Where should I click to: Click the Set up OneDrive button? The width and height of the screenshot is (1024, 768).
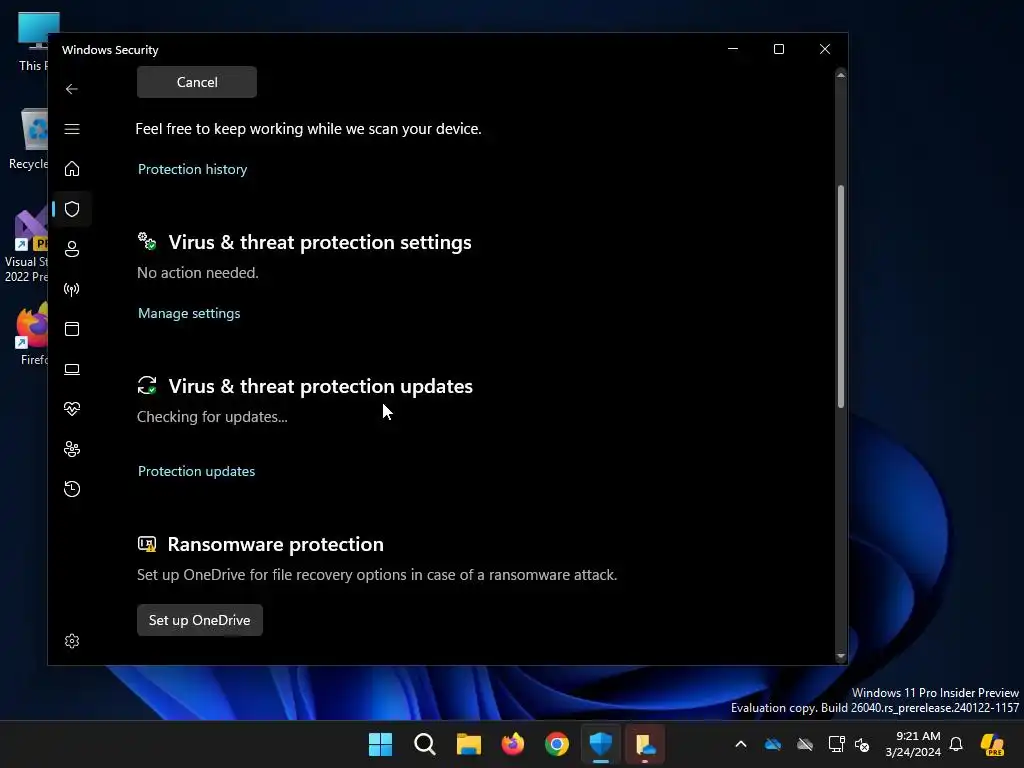coord(200,620)
